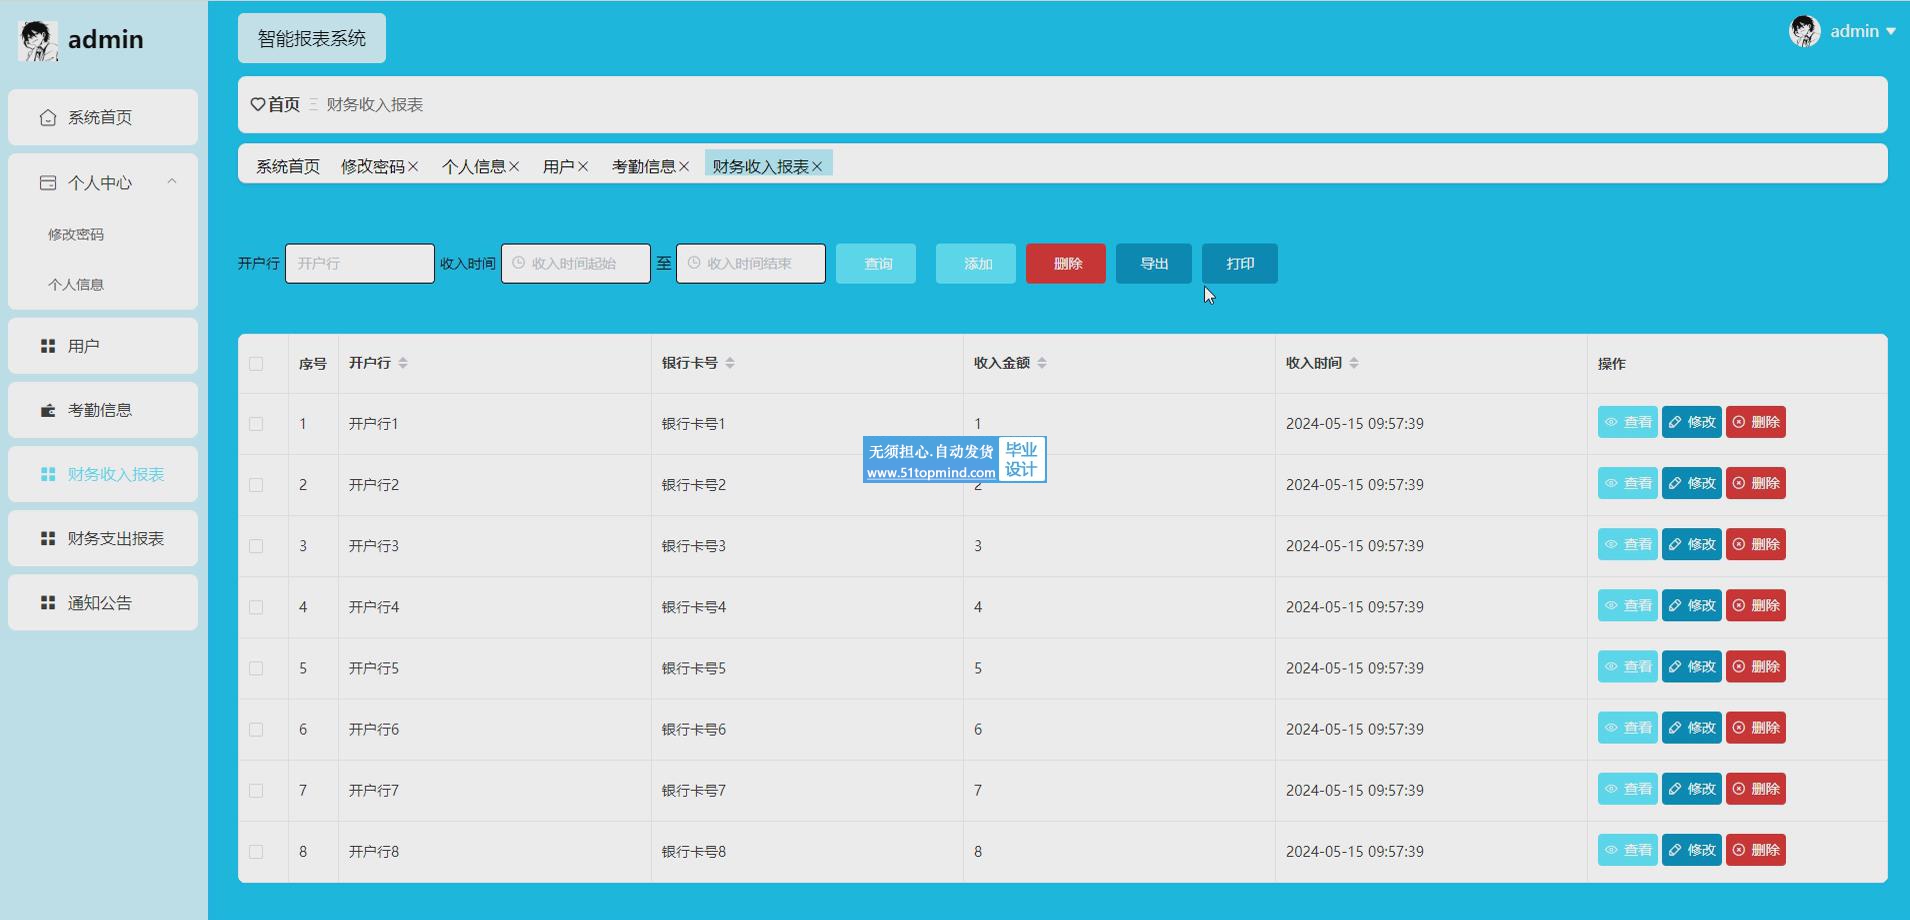View row 开户行7 with 查看 button
Image resolution: width=1910 pixels, height=920 pixels.
tap(1628, 789)
